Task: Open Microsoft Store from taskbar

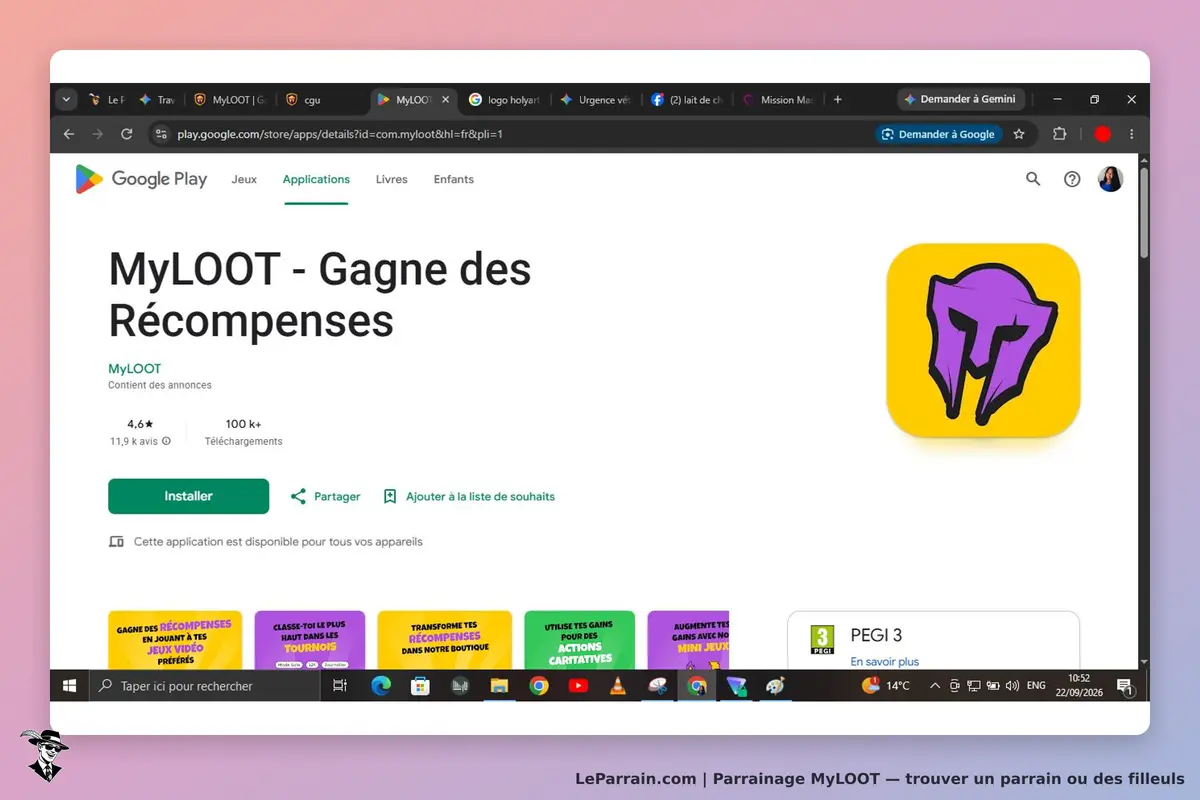Action: tap(421, 686)
